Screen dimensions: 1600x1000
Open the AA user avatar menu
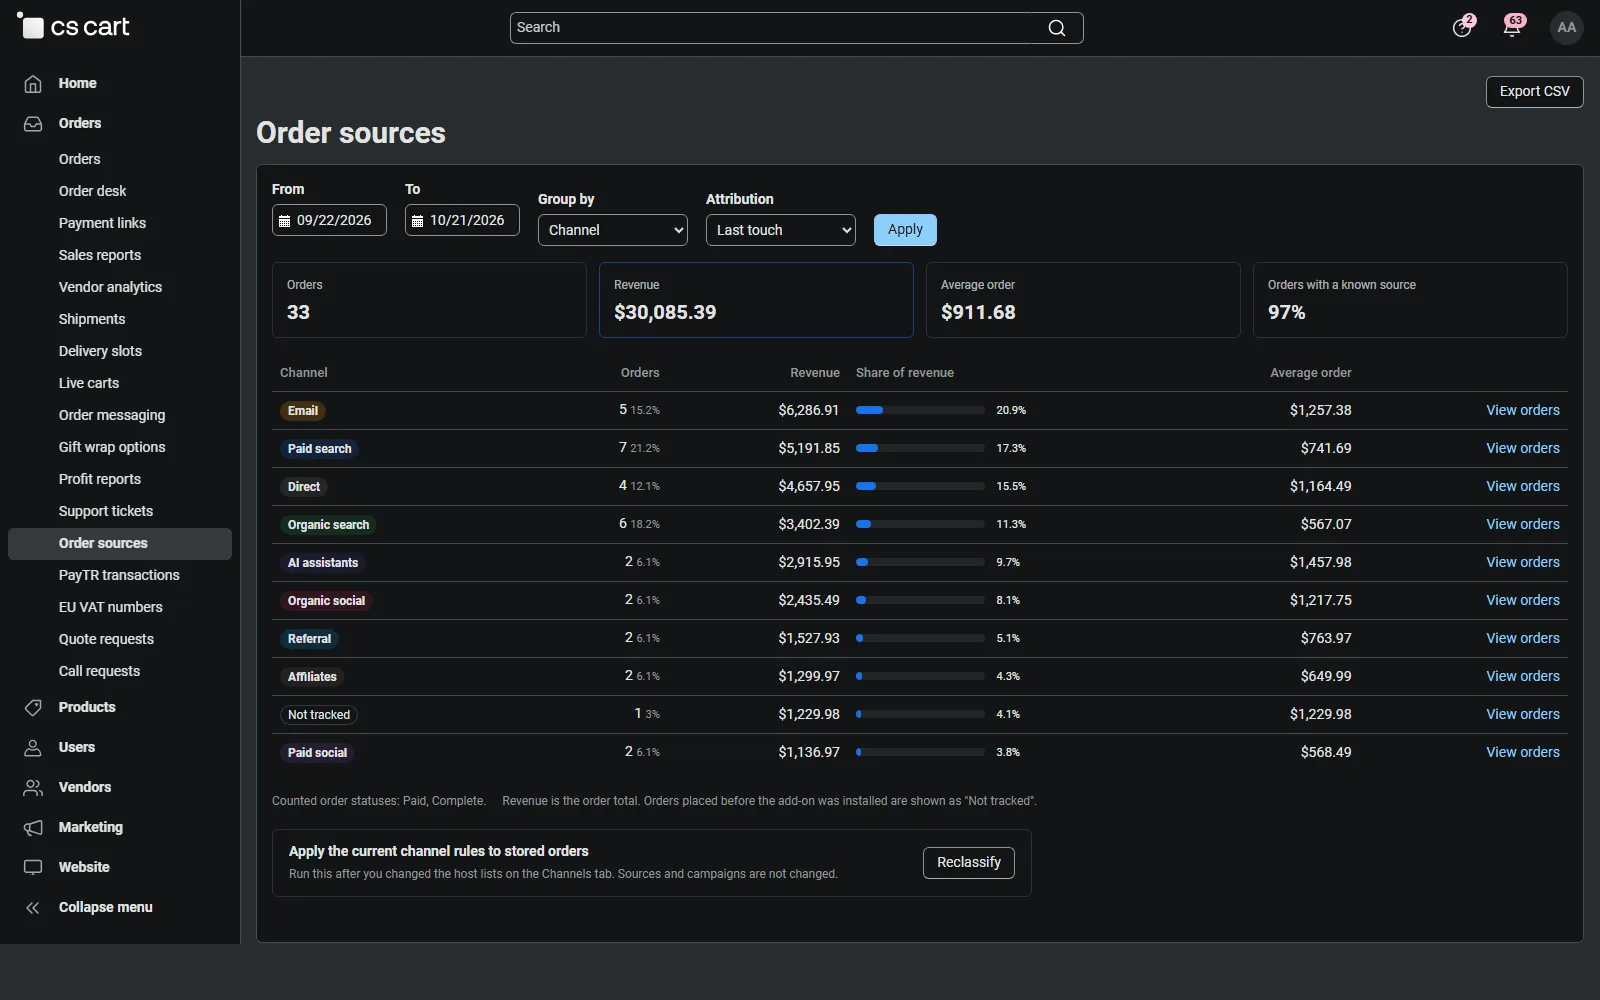point(1567,28)
